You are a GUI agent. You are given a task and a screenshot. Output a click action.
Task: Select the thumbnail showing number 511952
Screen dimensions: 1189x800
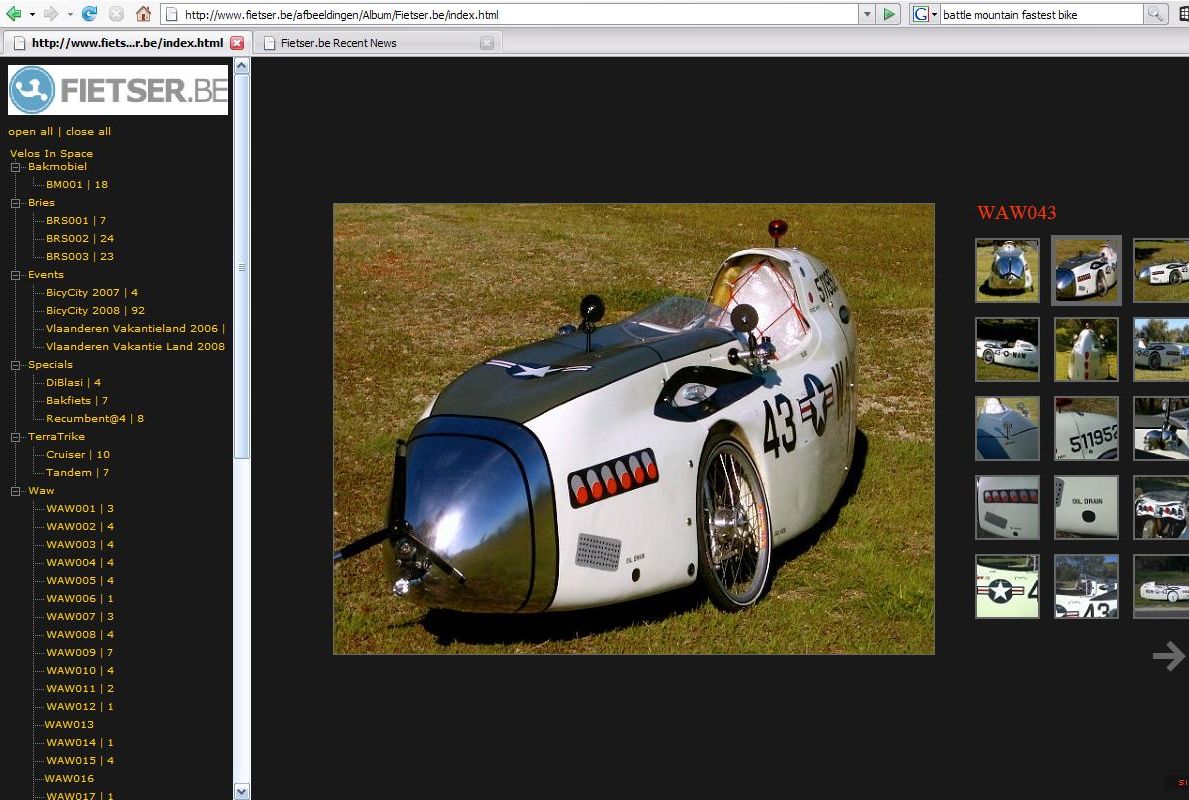[1086, 428]
